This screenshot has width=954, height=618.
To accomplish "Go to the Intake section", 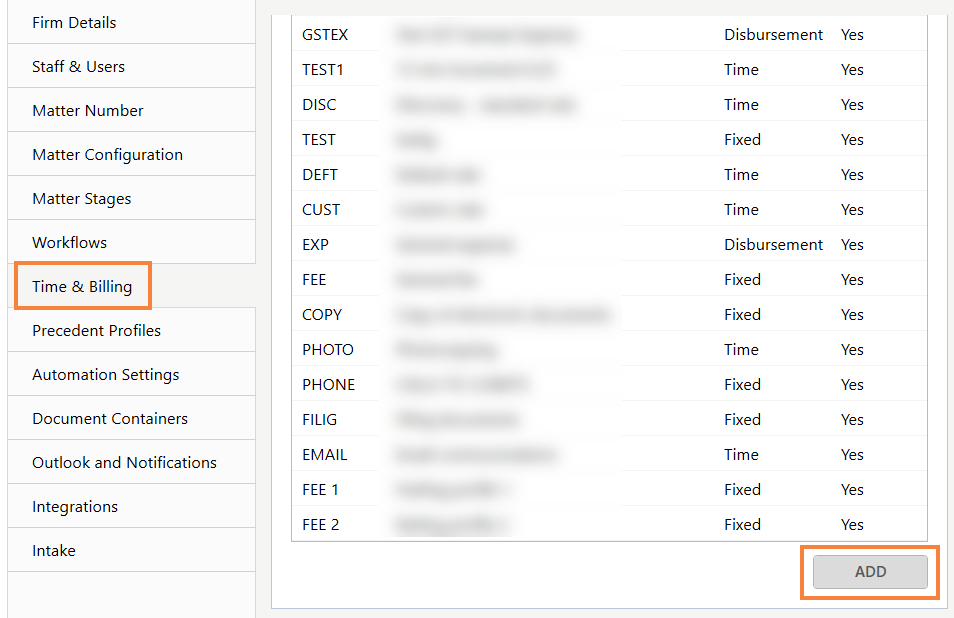I will coord(53,550).
